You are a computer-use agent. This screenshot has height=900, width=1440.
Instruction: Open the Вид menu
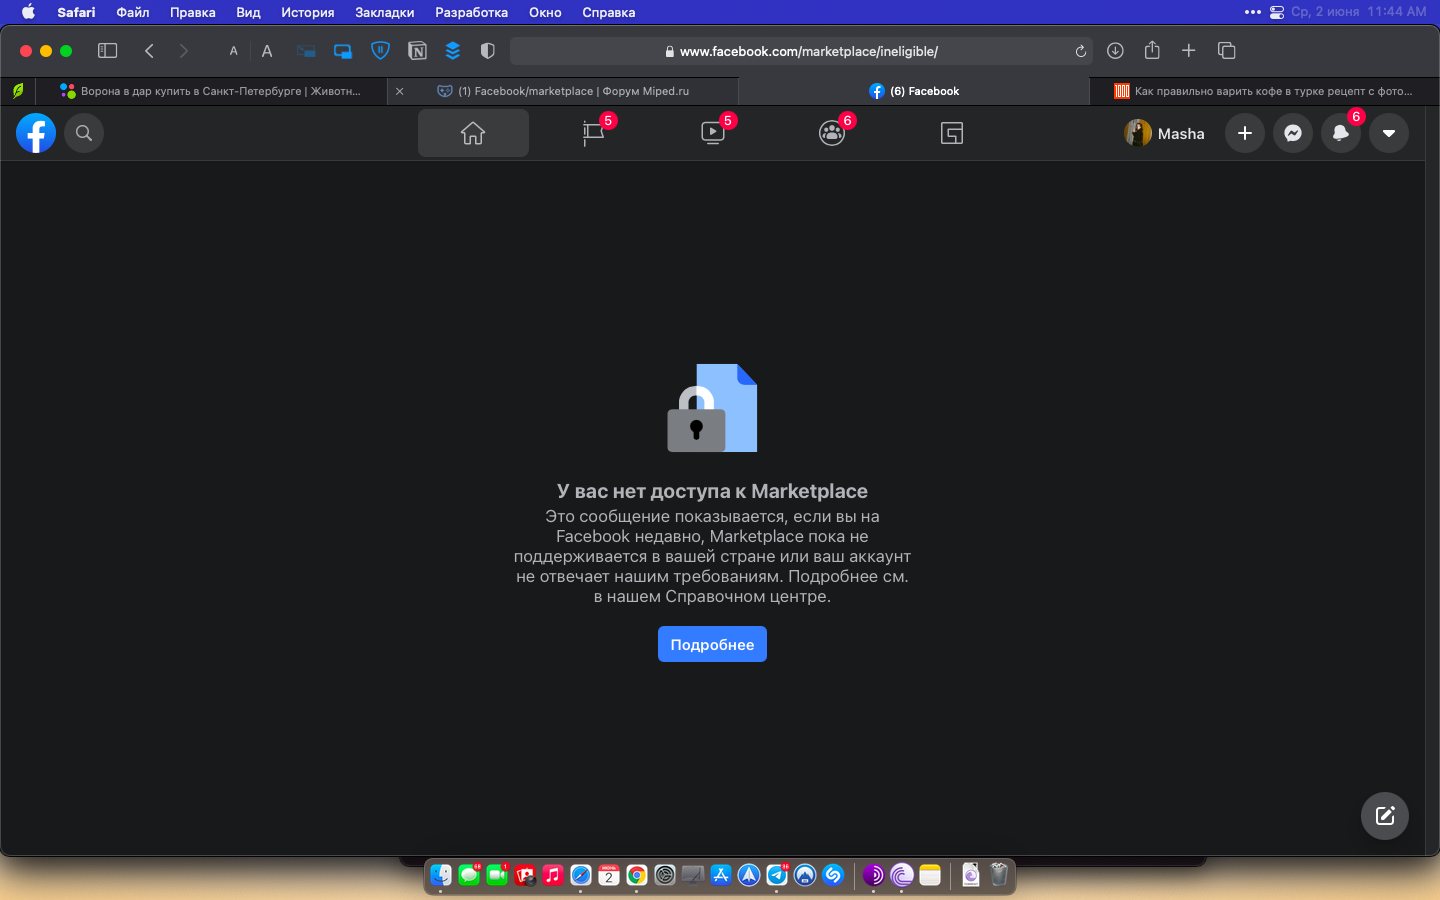pos(248,12)
